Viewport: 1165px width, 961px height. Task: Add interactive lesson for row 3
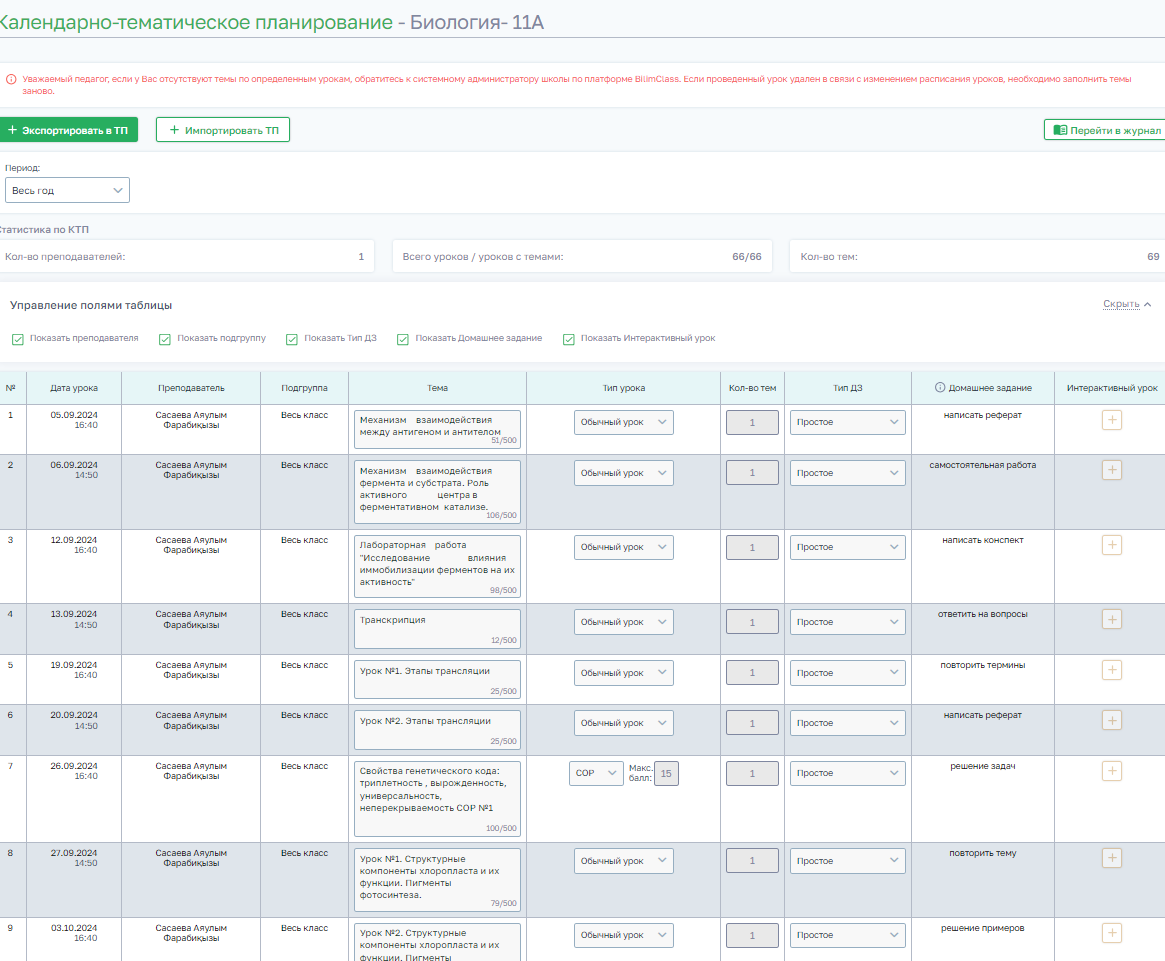point(1111,545)
